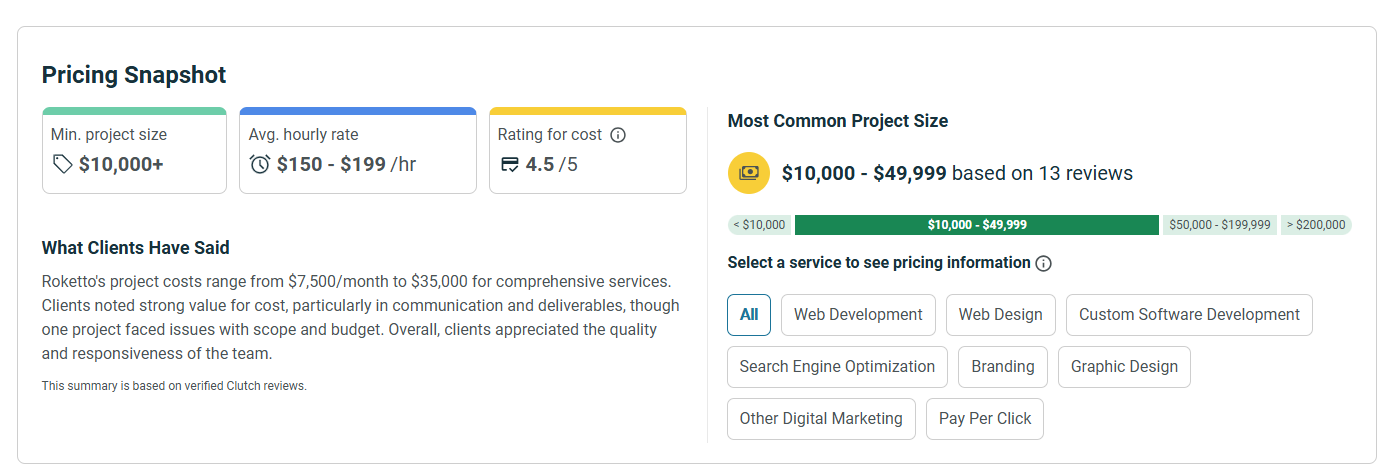Select the Pay Per Click filter
This screenshot has height=469, width=1398.
pyautogui.click(x=984, y=418)
